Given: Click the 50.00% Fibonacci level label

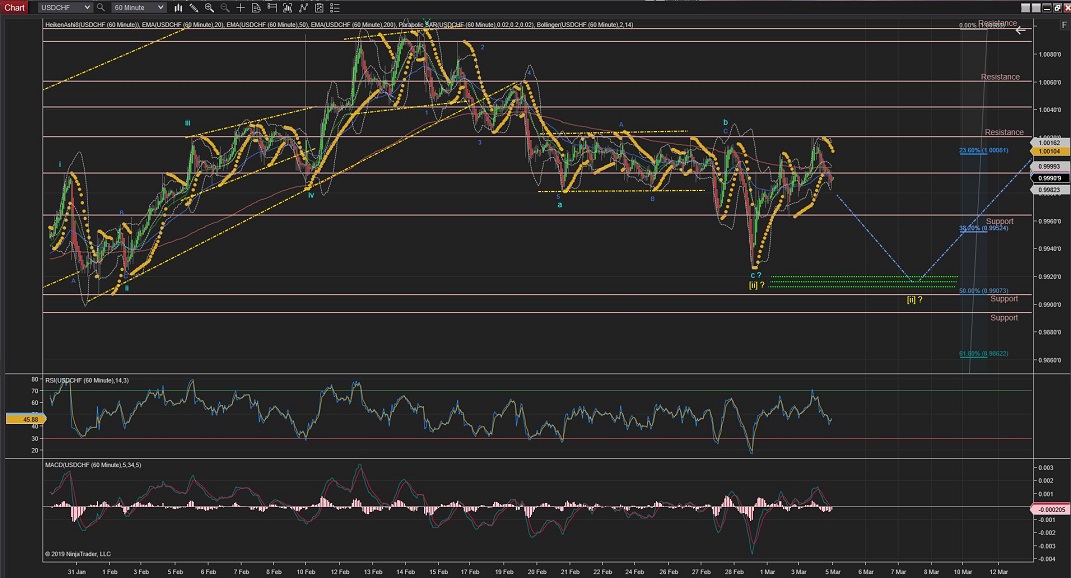Looking at the screenshot, I should [x=984, y=291].
